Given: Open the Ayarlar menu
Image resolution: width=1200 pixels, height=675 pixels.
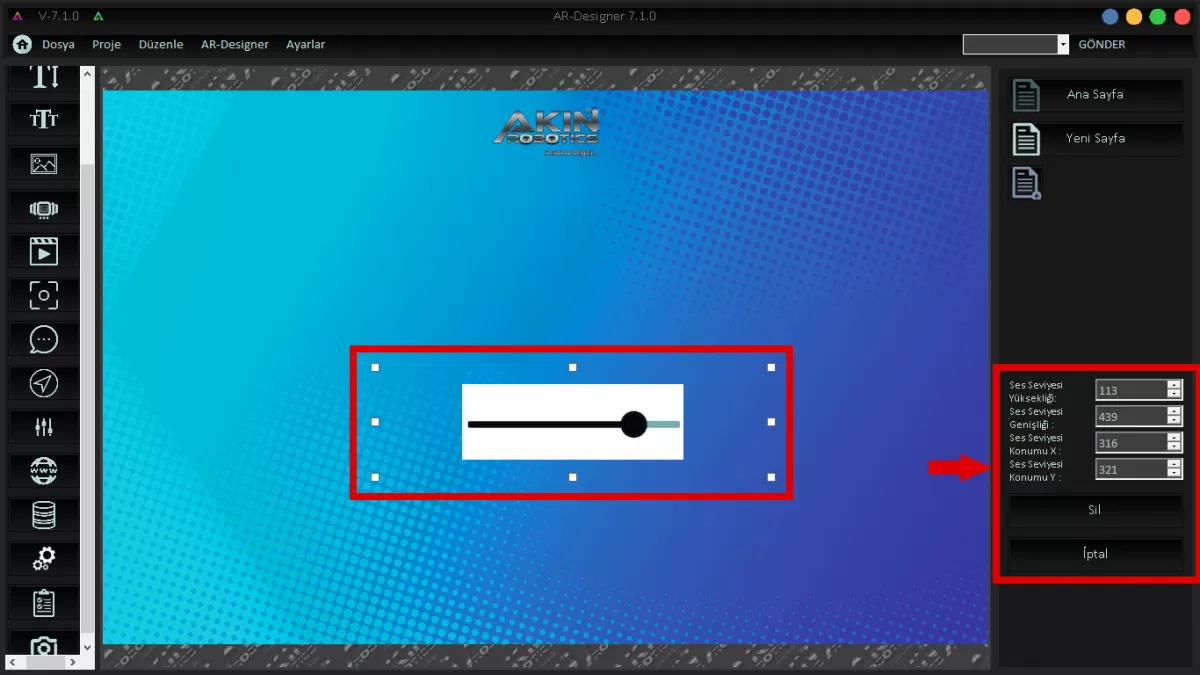Looking at the screenshot, I should (x=305, y=45).
